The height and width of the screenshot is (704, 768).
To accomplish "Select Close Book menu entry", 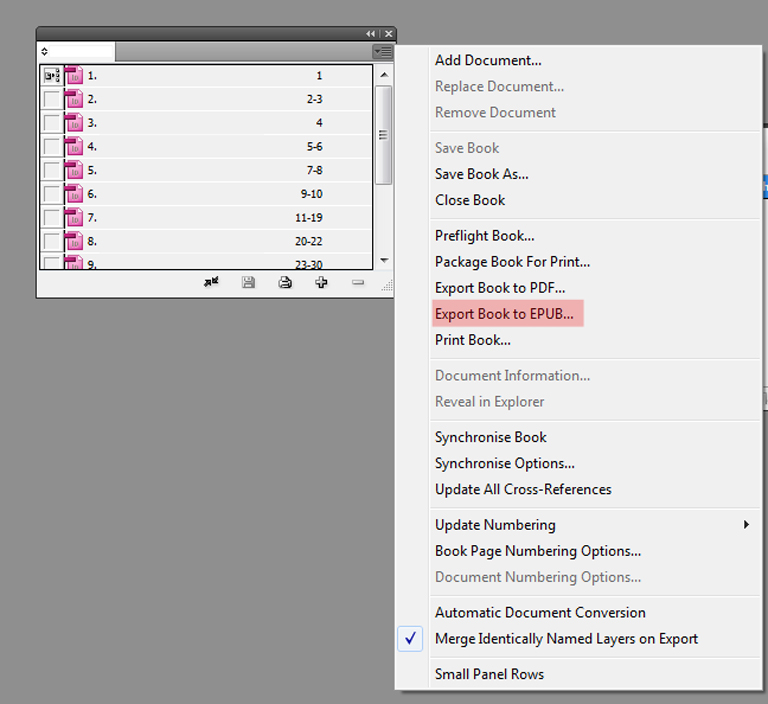I will coord(470,200).
